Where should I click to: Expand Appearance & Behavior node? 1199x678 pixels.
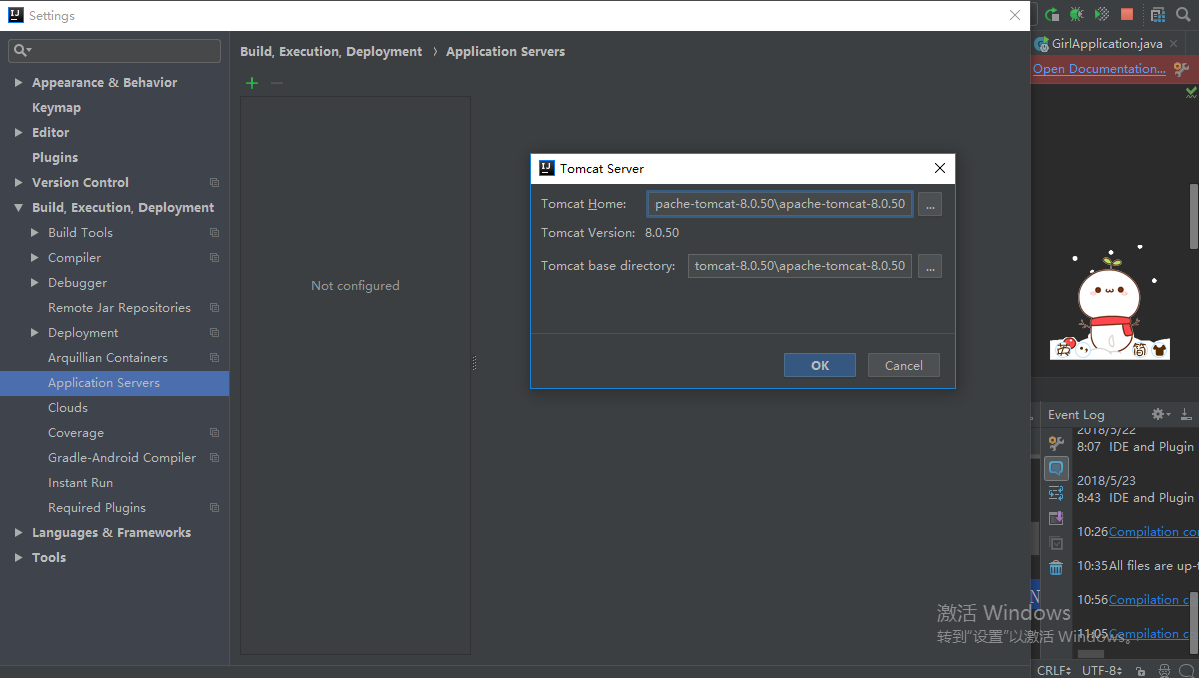click(x=18, y=83)
